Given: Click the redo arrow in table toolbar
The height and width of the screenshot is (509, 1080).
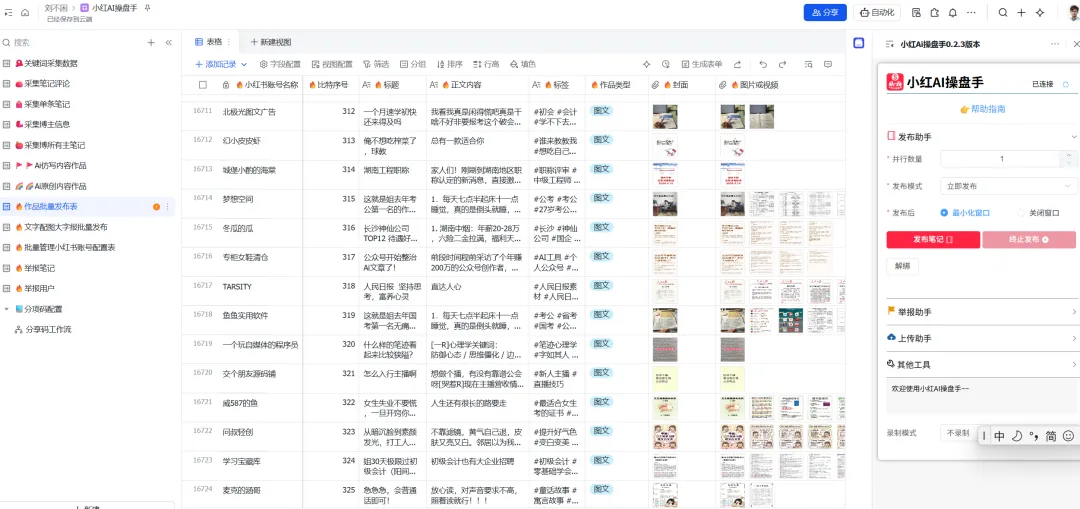Looking at the screenshot, I should [782, 64].
